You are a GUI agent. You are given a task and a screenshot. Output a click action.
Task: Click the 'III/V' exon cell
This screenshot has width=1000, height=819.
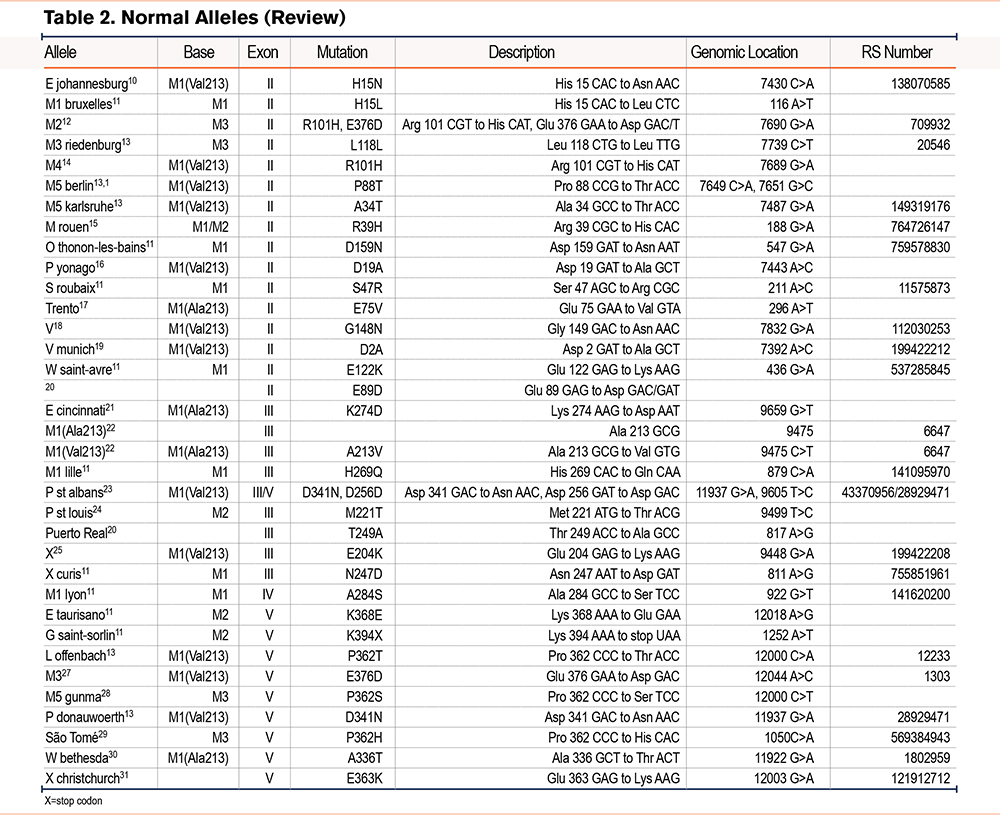click(263, 492)
